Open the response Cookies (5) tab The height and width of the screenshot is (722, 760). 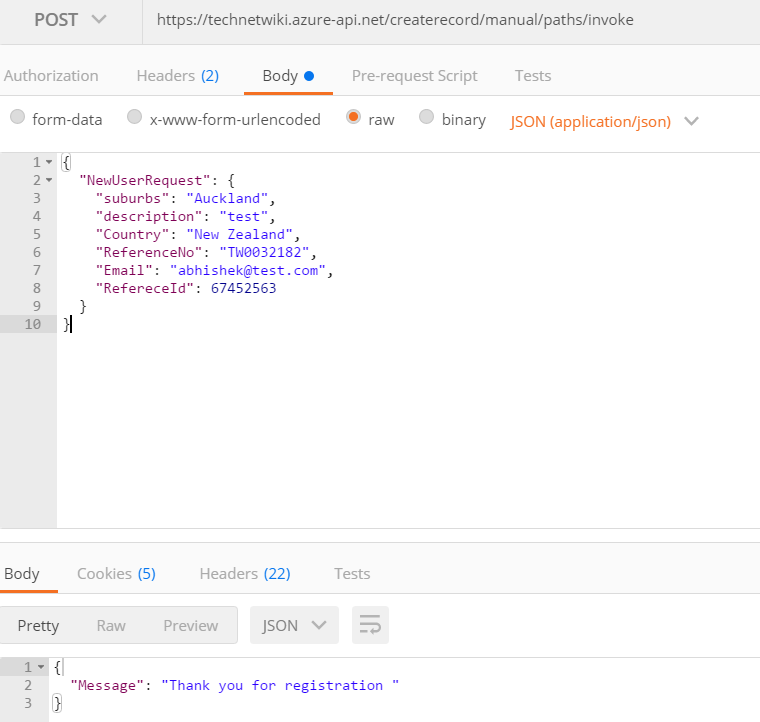click(116, 574)
